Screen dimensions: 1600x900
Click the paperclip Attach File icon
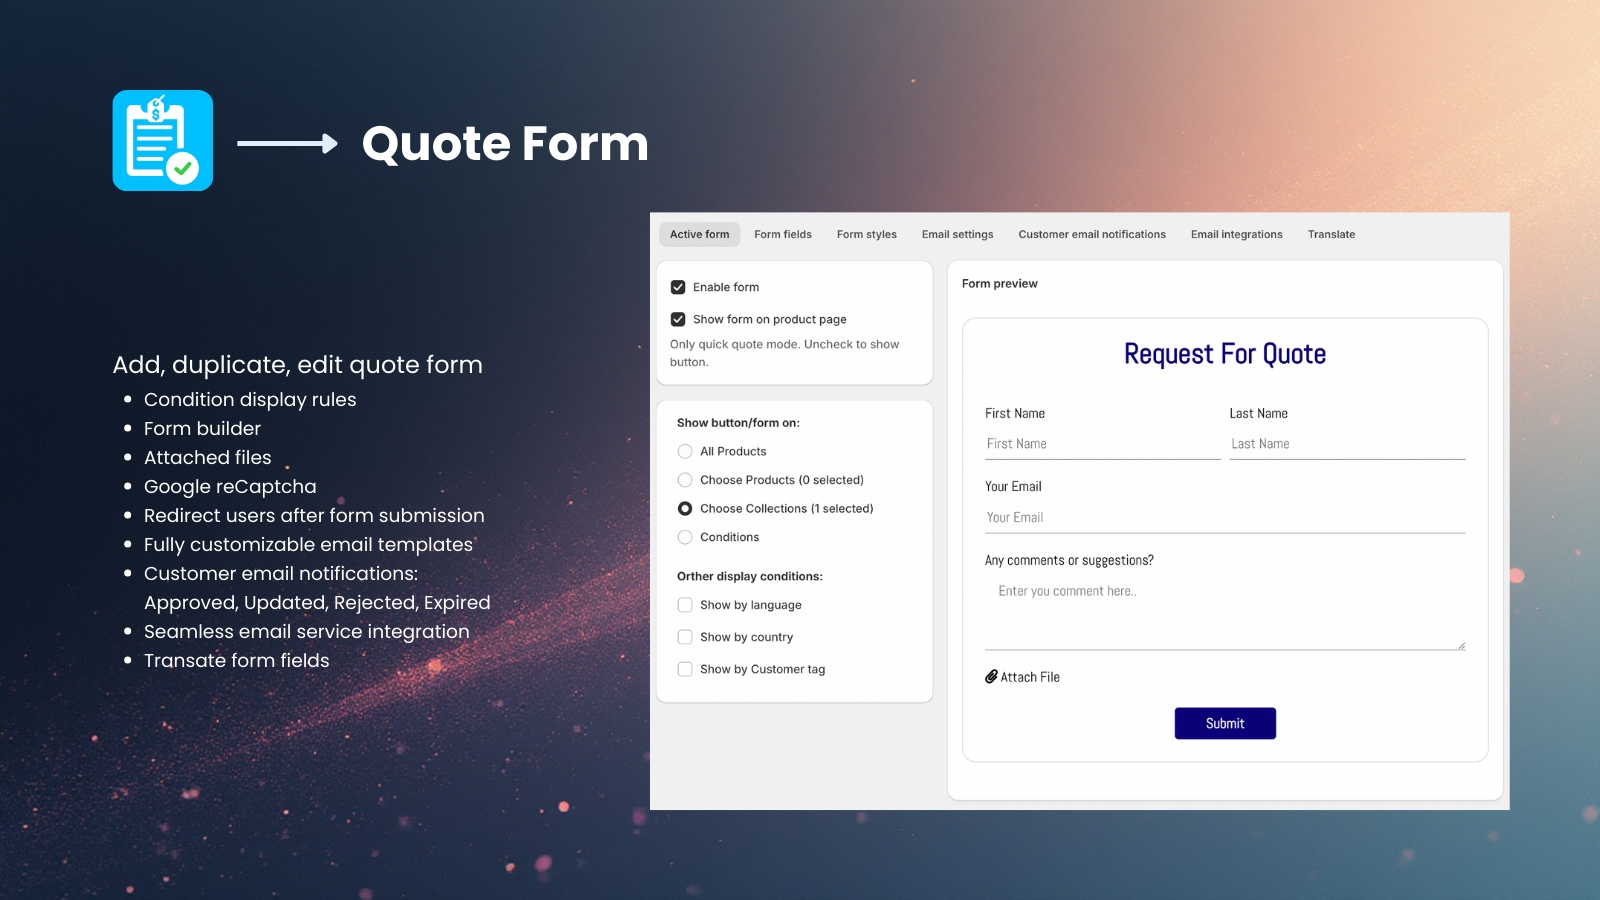991,677
